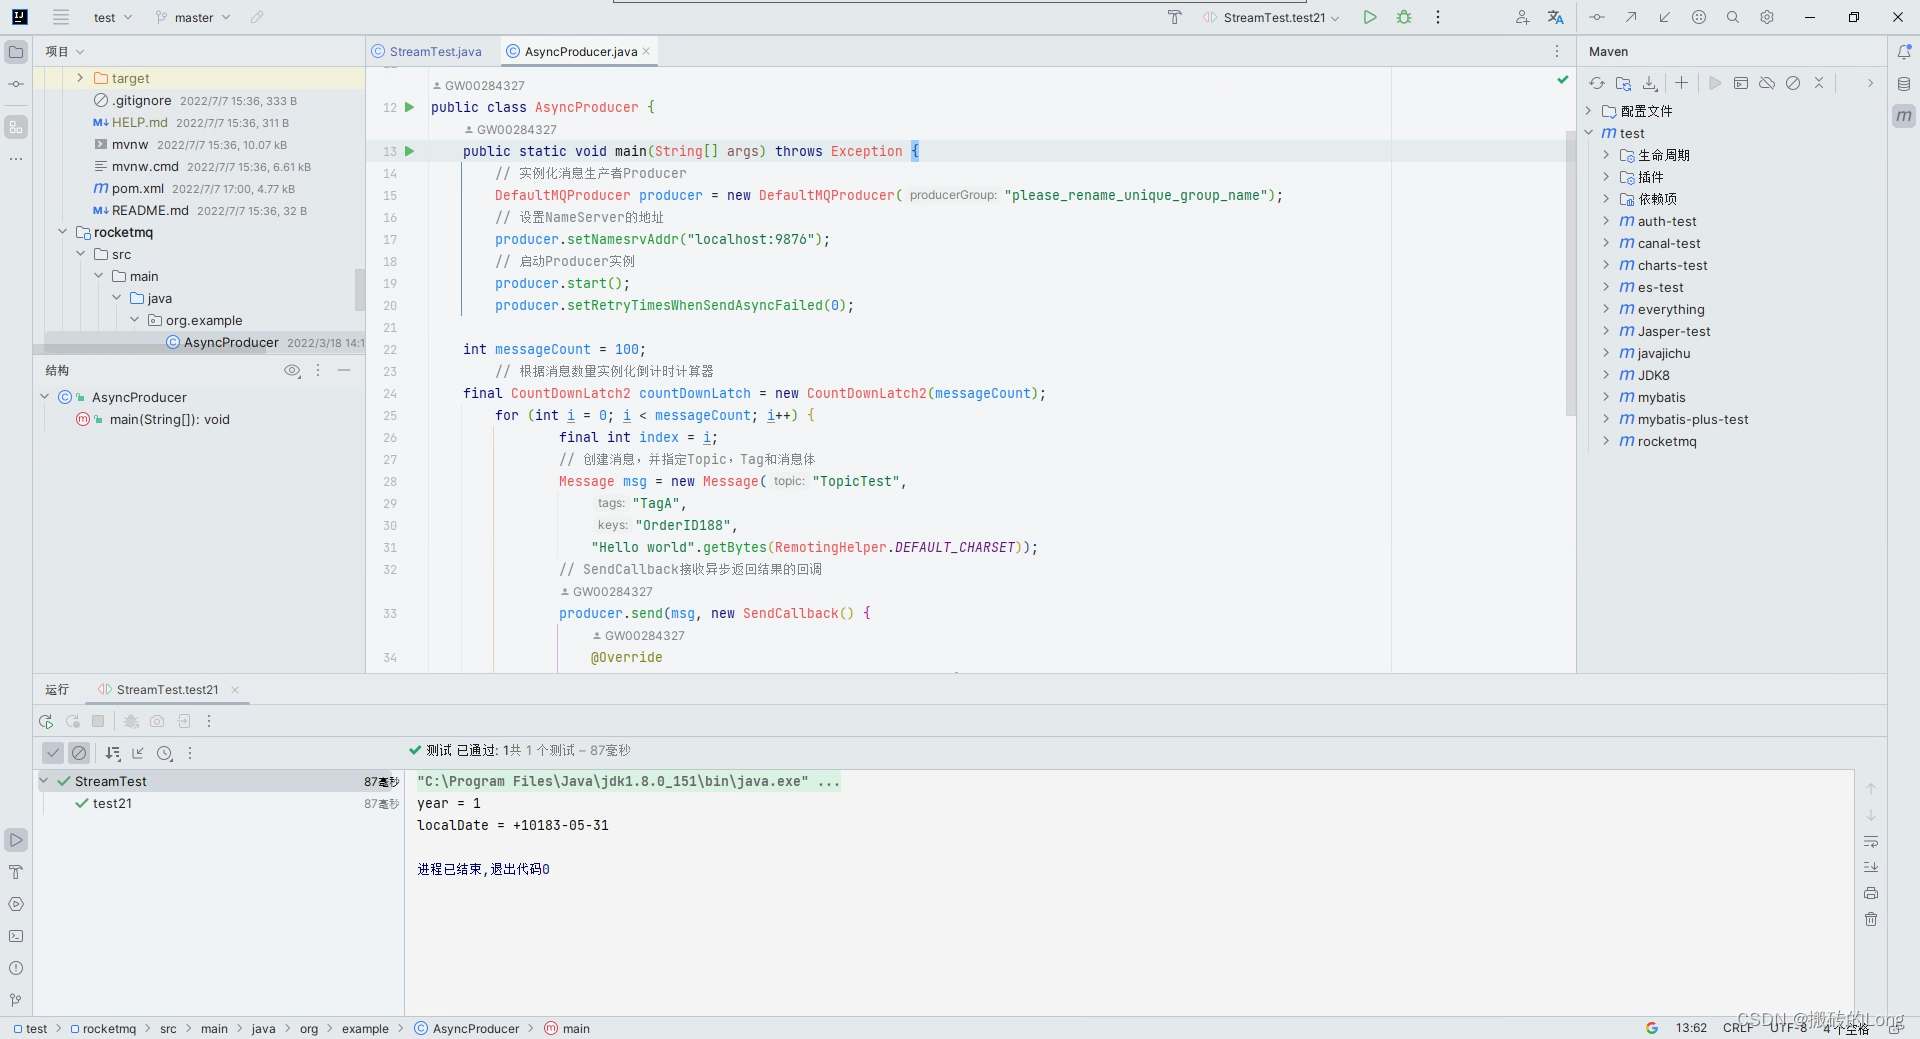Collapse the org.example package

click(x=134, y=320)
